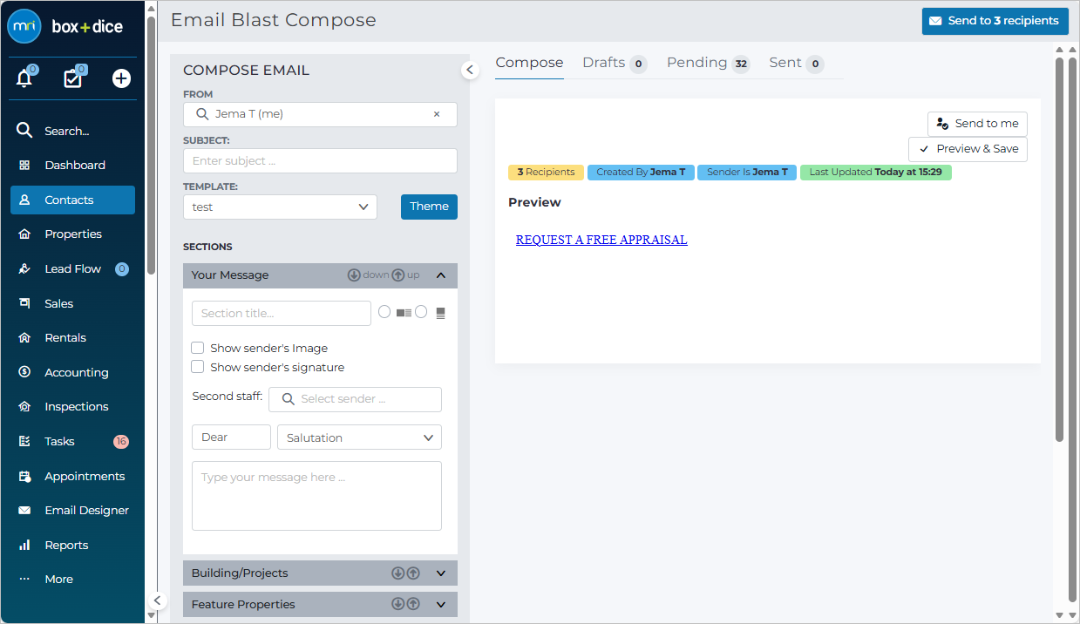Select the stacked layout radio button
The width and height of the screenshot is (1080, 624).
[421, 312]
